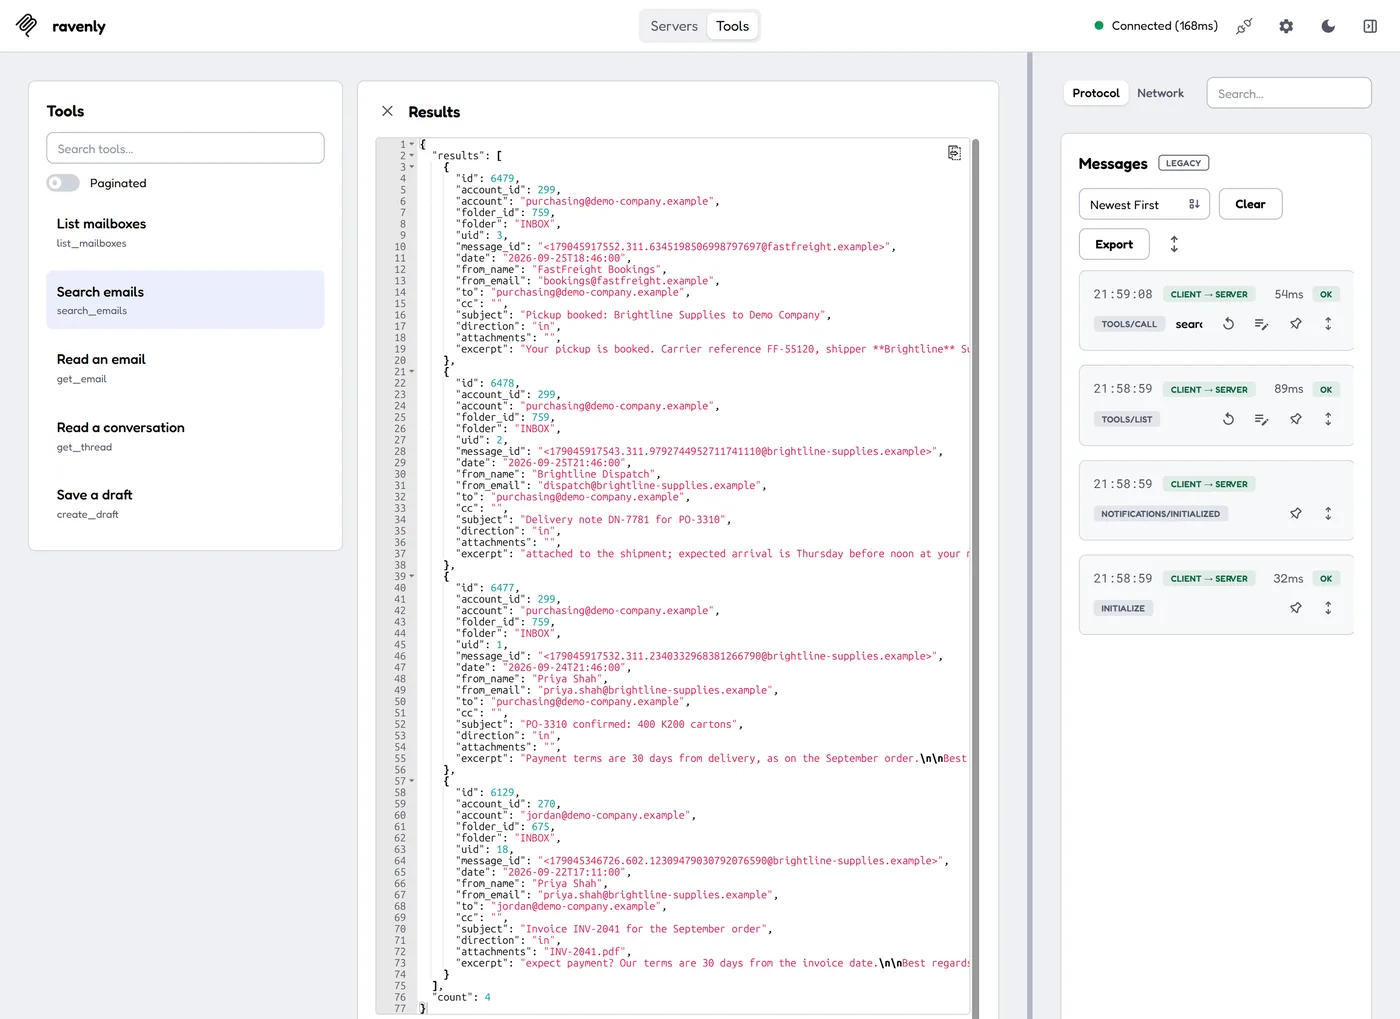Pin the TOOLS/CALL message

[x=1295, y=324]
